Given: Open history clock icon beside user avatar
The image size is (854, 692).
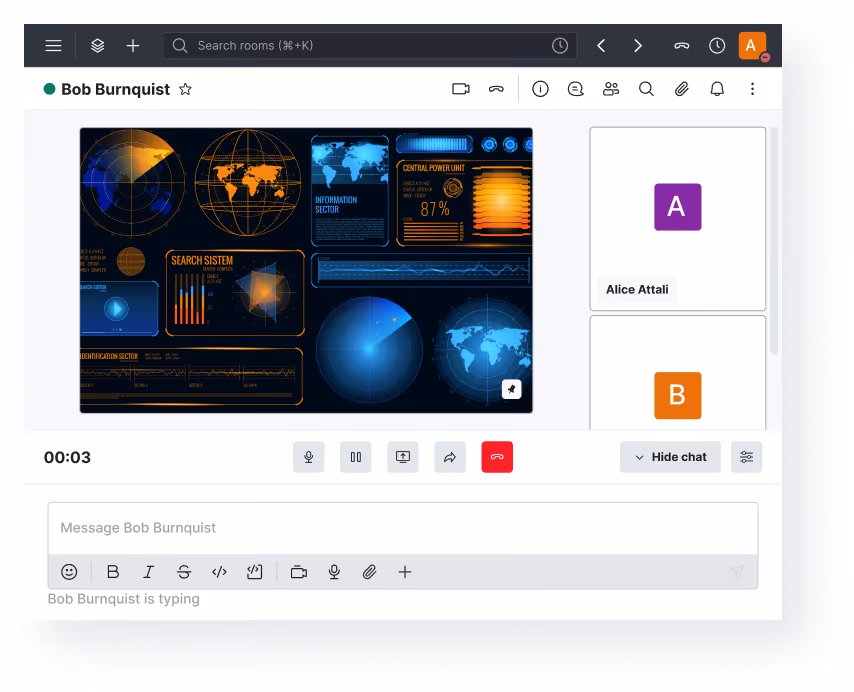Looking at the screenshot, I should [x=717, y=46].
